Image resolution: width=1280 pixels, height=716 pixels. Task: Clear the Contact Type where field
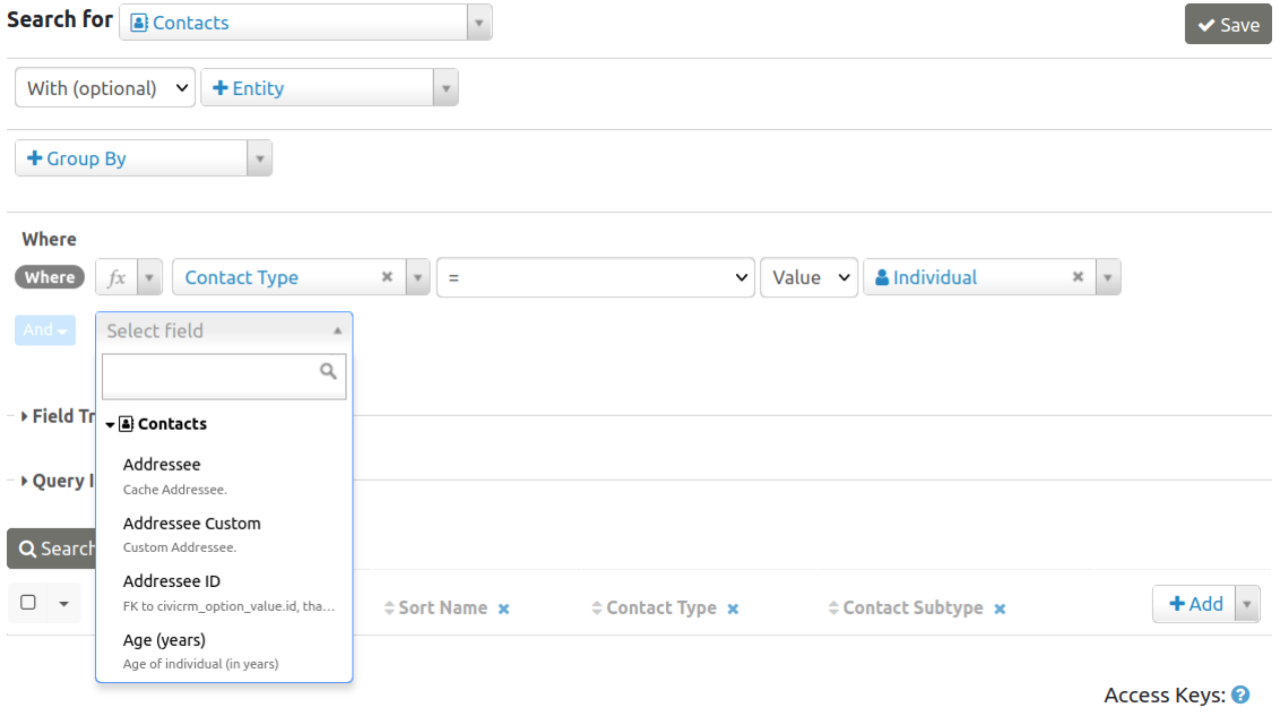pyautogui.click(x=387, y=277)
